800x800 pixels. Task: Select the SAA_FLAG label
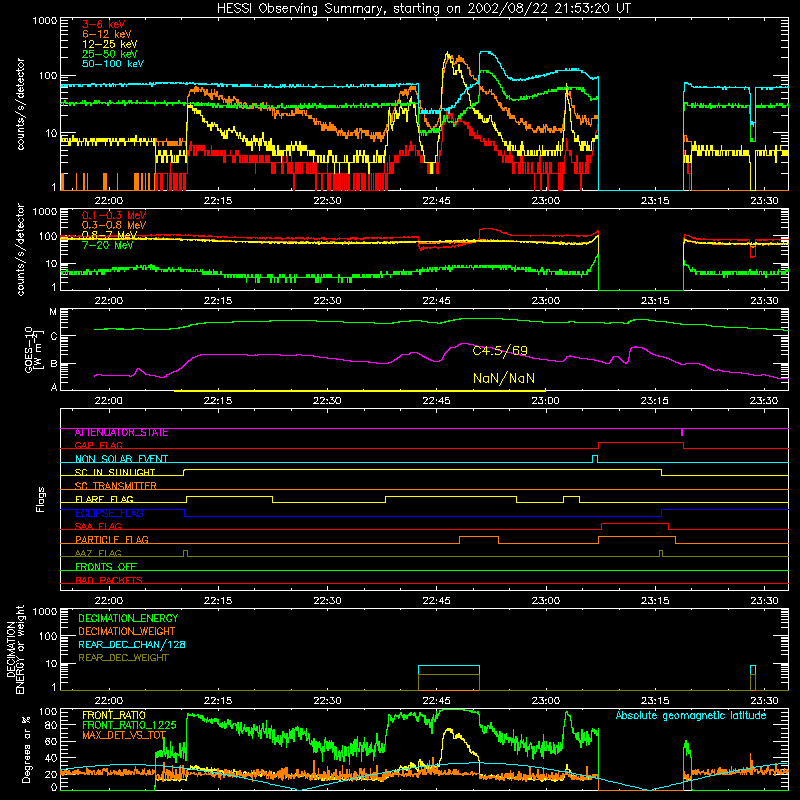click(x=98, y=526)
